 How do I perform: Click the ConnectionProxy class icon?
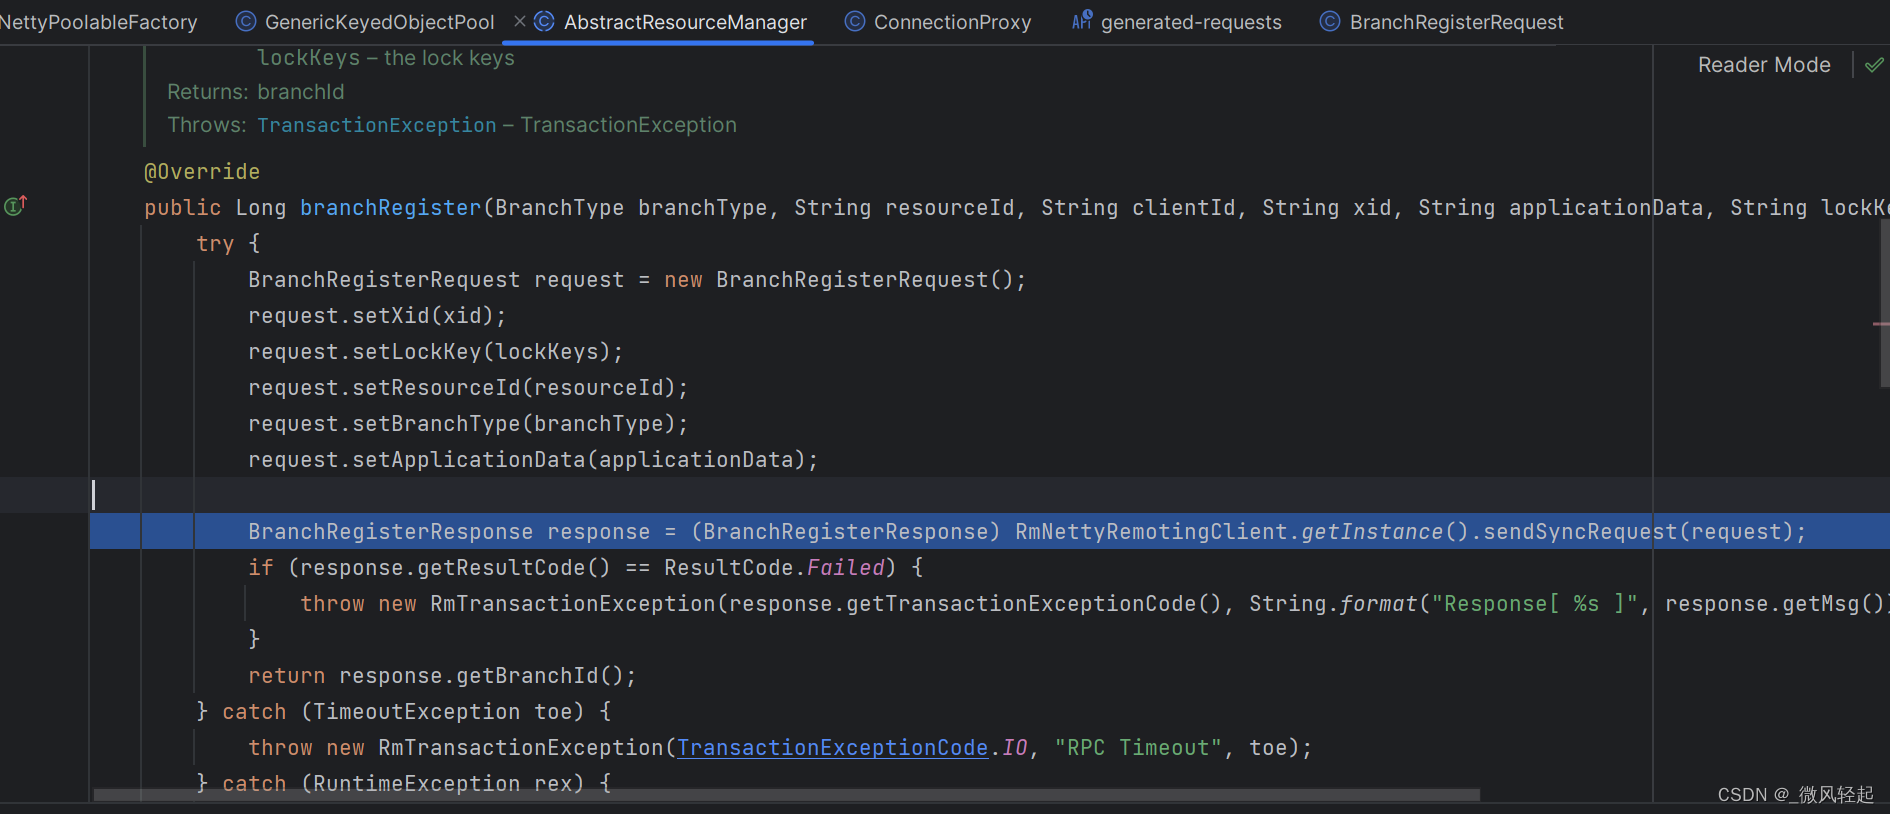pyautogui.click(x=854, y=21)
